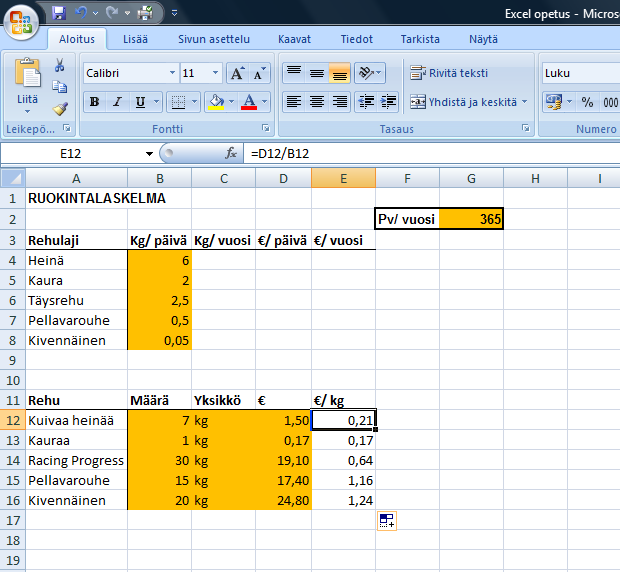Open the Calibri font name dropdown
This screenshot has height=572, width=620.
(x=172, y=73)
